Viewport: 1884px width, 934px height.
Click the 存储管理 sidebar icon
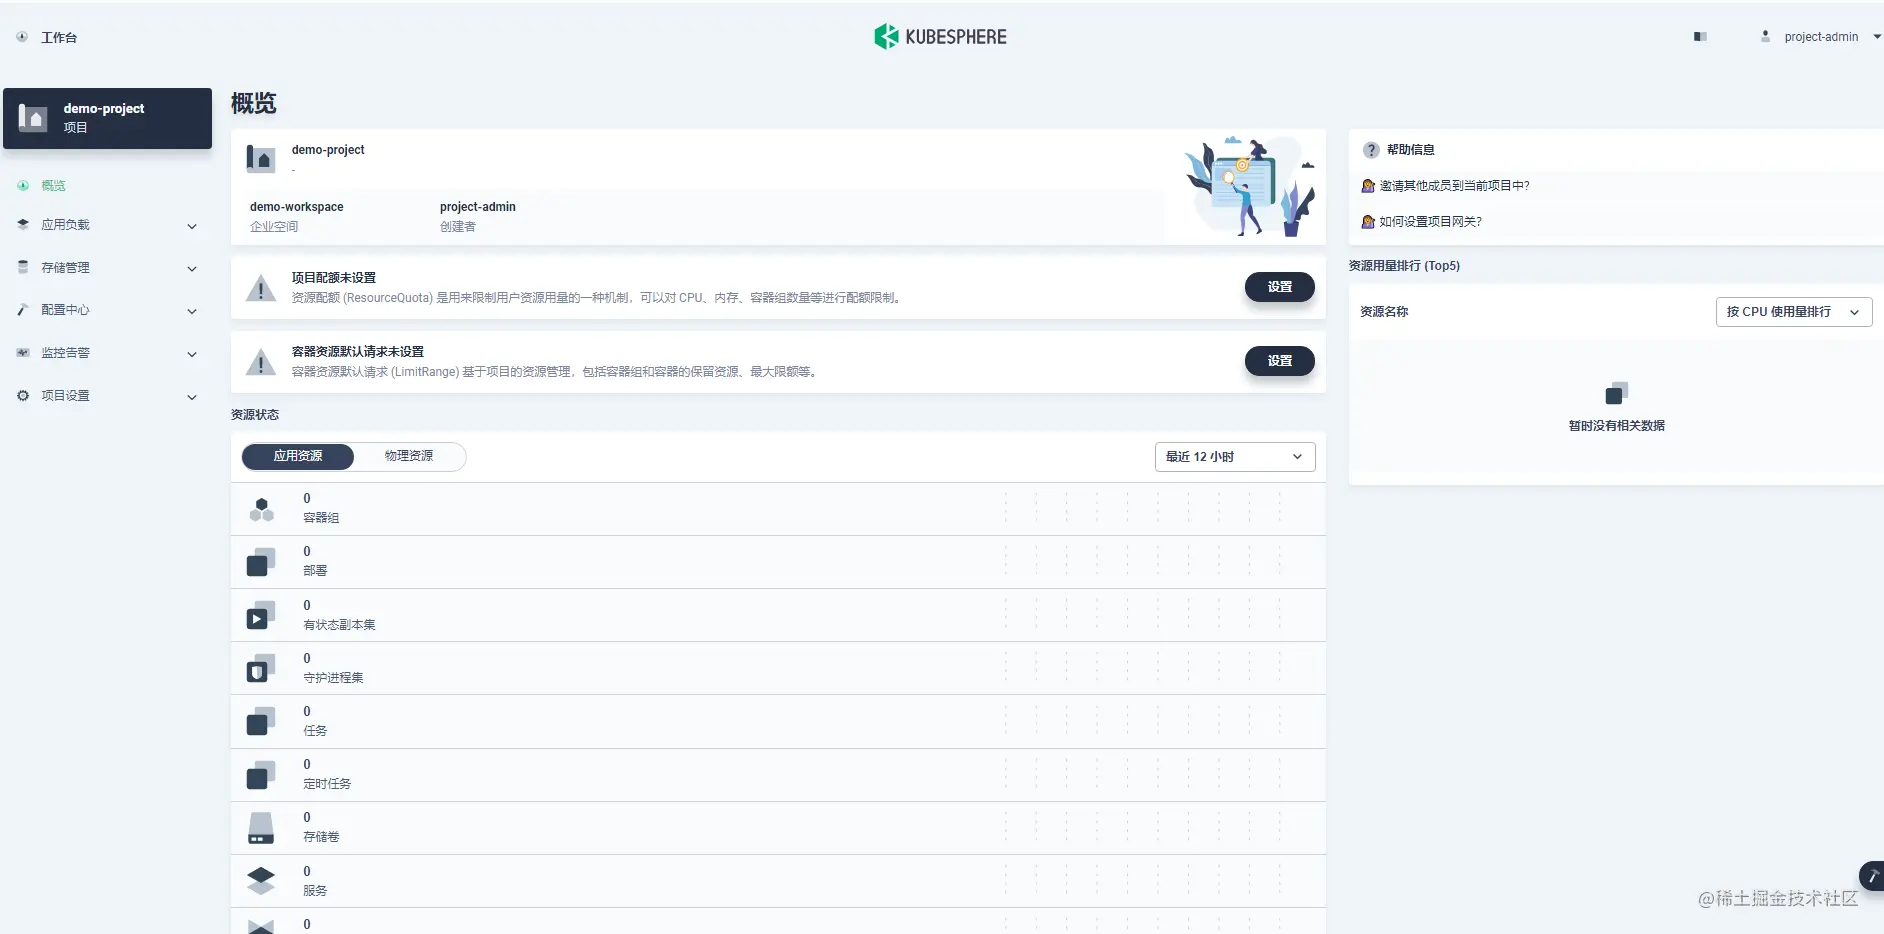tap(23, 267)
